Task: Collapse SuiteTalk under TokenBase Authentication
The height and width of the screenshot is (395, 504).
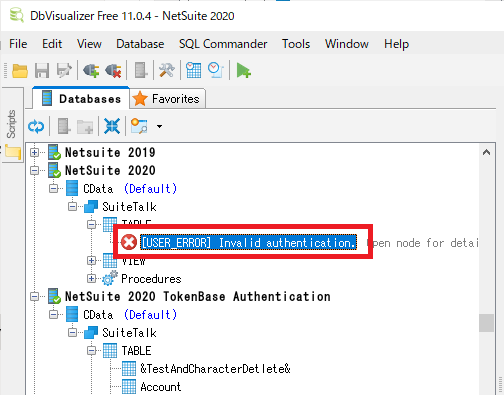Action: coord(72,332)
